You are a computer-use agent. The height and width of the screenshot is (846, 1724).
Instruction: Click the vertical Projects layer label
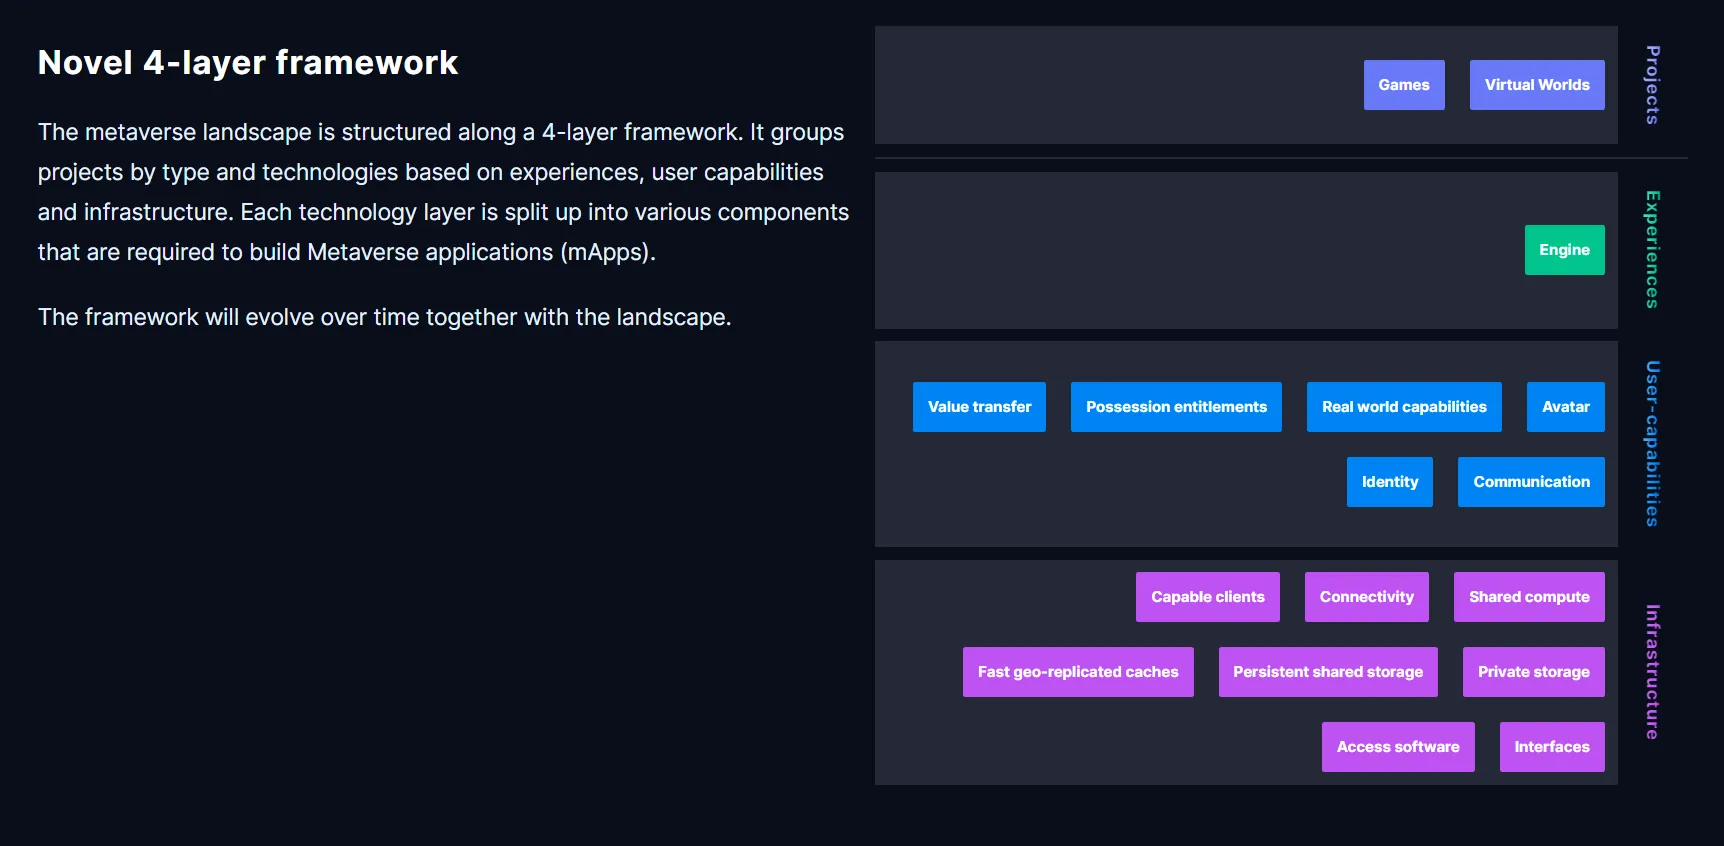coord(1653,85)
